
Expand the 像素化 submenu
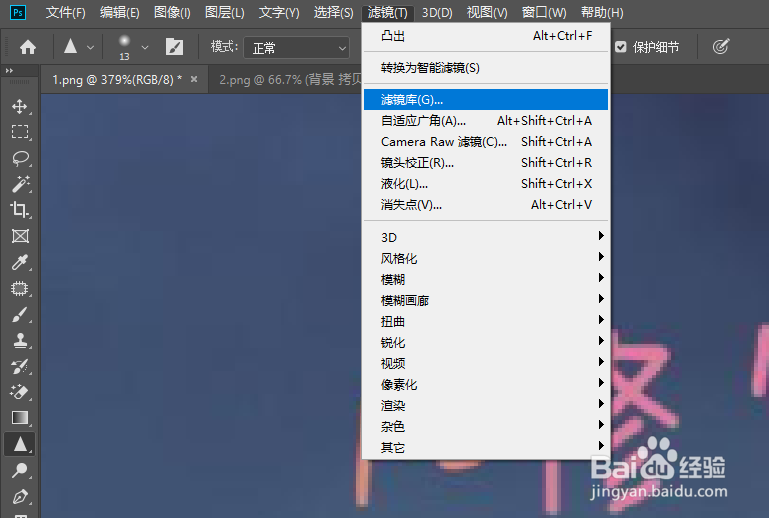pos(486,385)
